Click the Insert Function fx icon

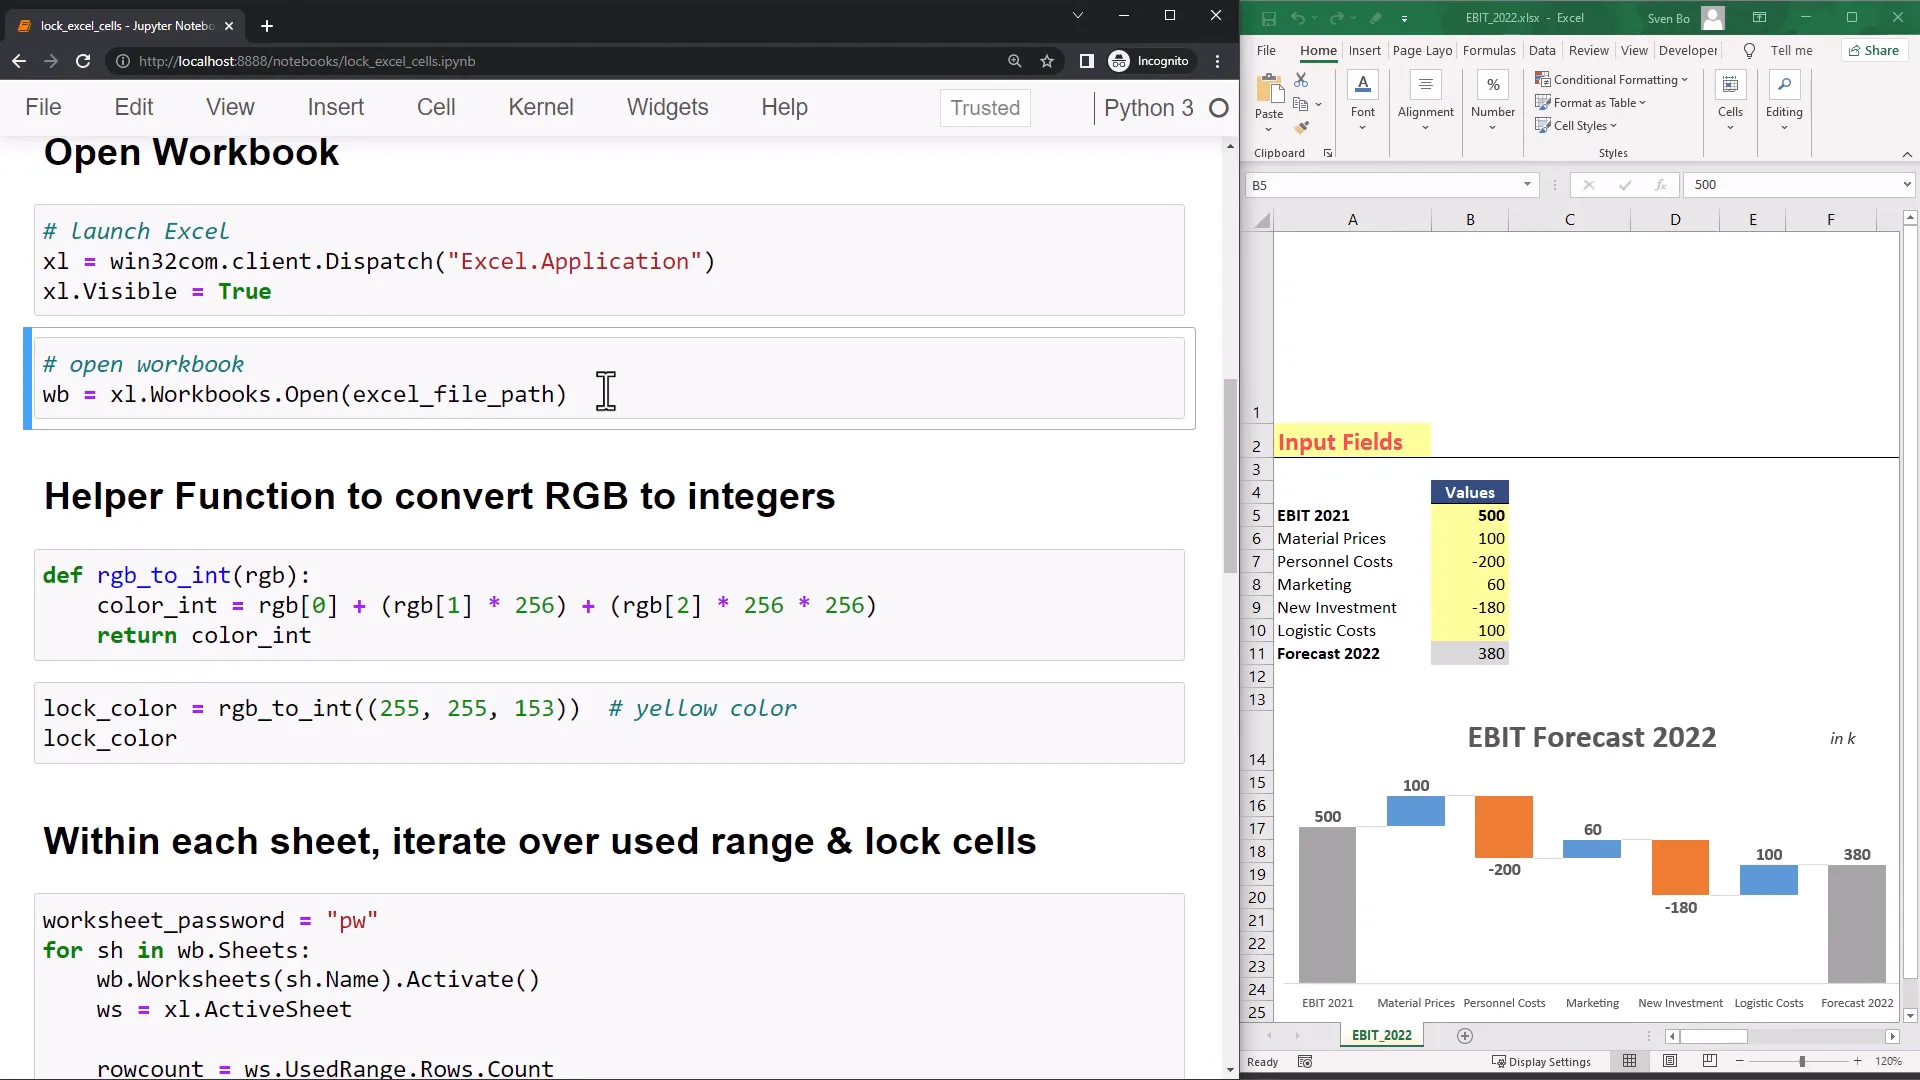[1660, 185]
